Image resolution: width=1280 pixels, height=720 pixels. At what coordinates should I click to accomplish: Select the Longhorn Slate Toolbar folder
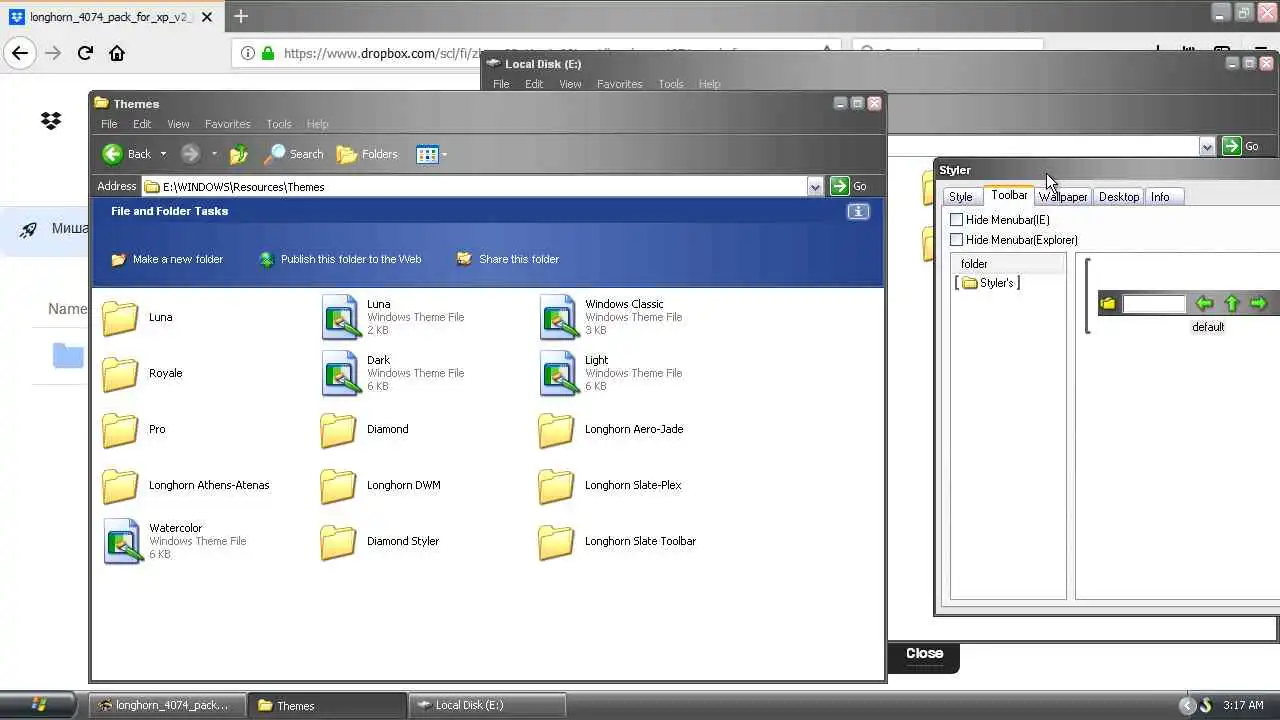click(617, 541)
